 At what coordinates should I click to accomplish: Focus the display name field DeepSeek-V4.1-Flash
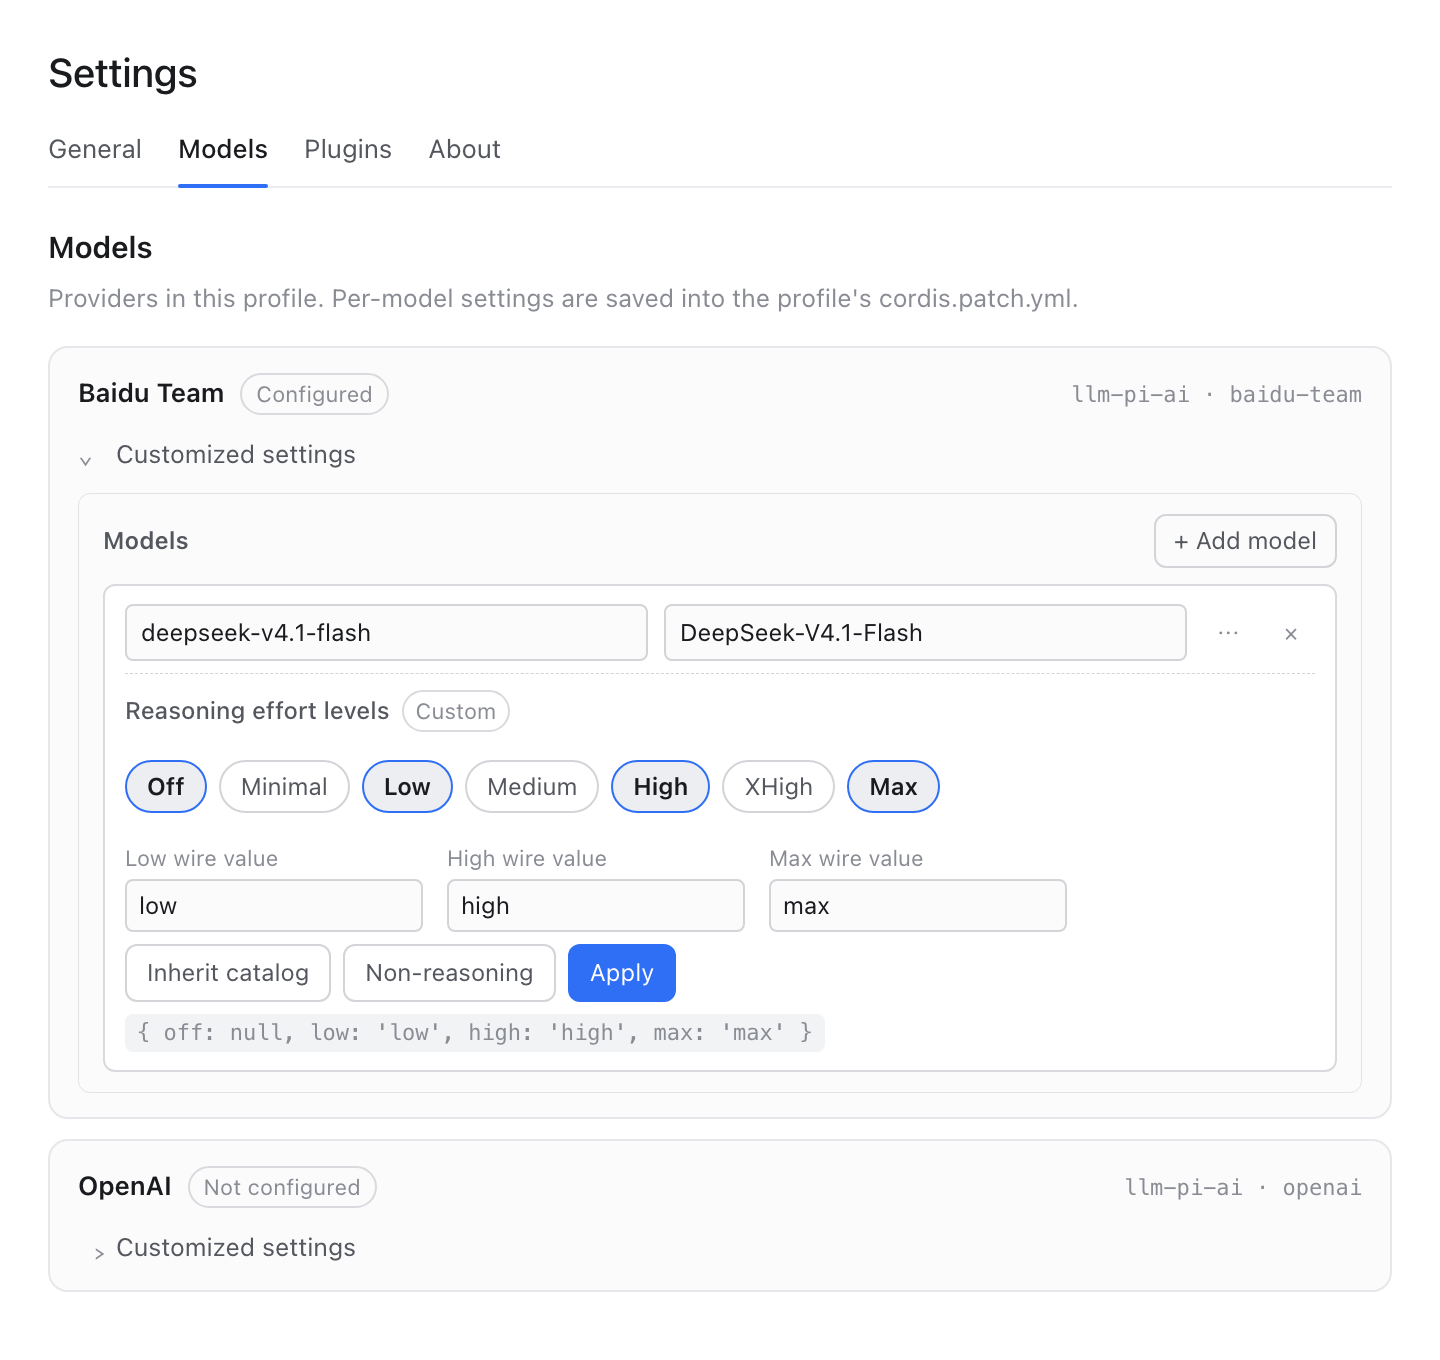coord(925,633)
